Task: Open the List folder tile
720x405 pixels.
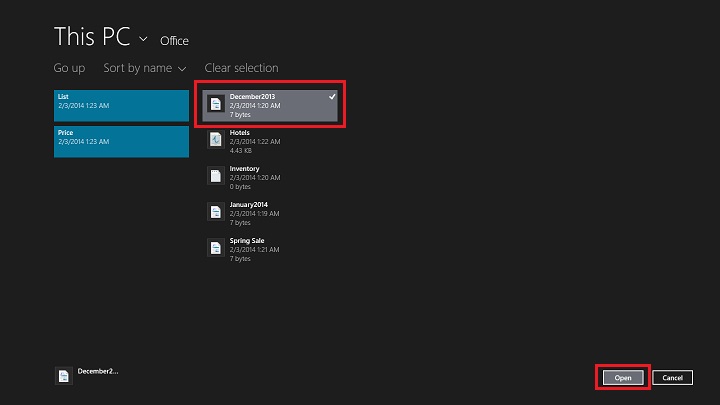Action: tap(121, 105)
